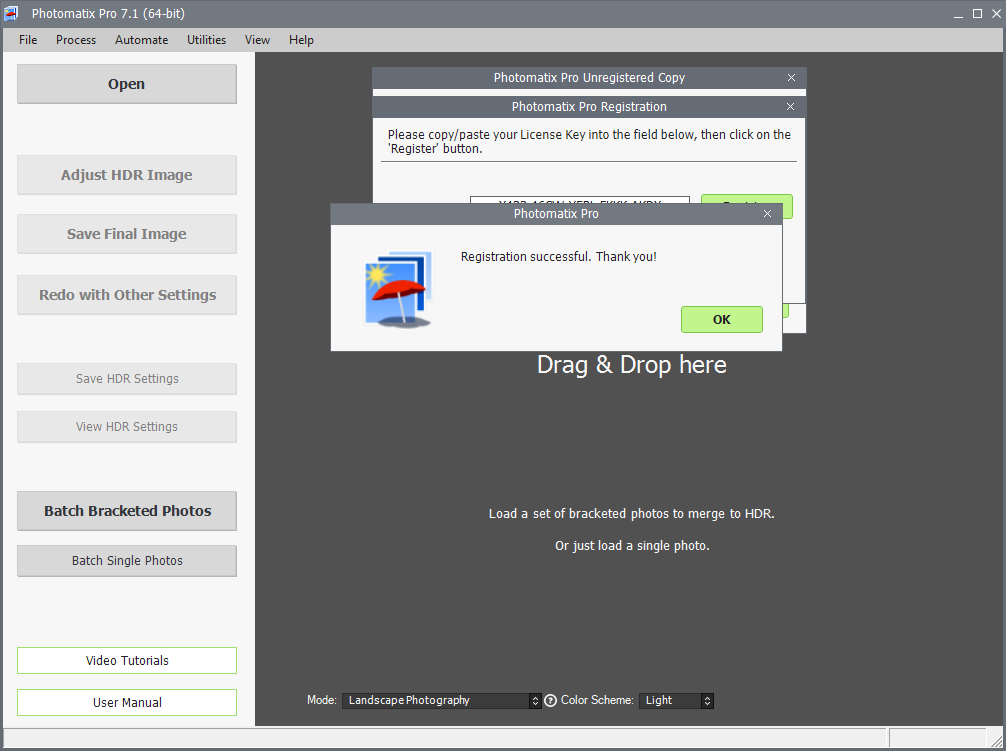
Task: Click the Register button in the Registration window
Action: 747,199
